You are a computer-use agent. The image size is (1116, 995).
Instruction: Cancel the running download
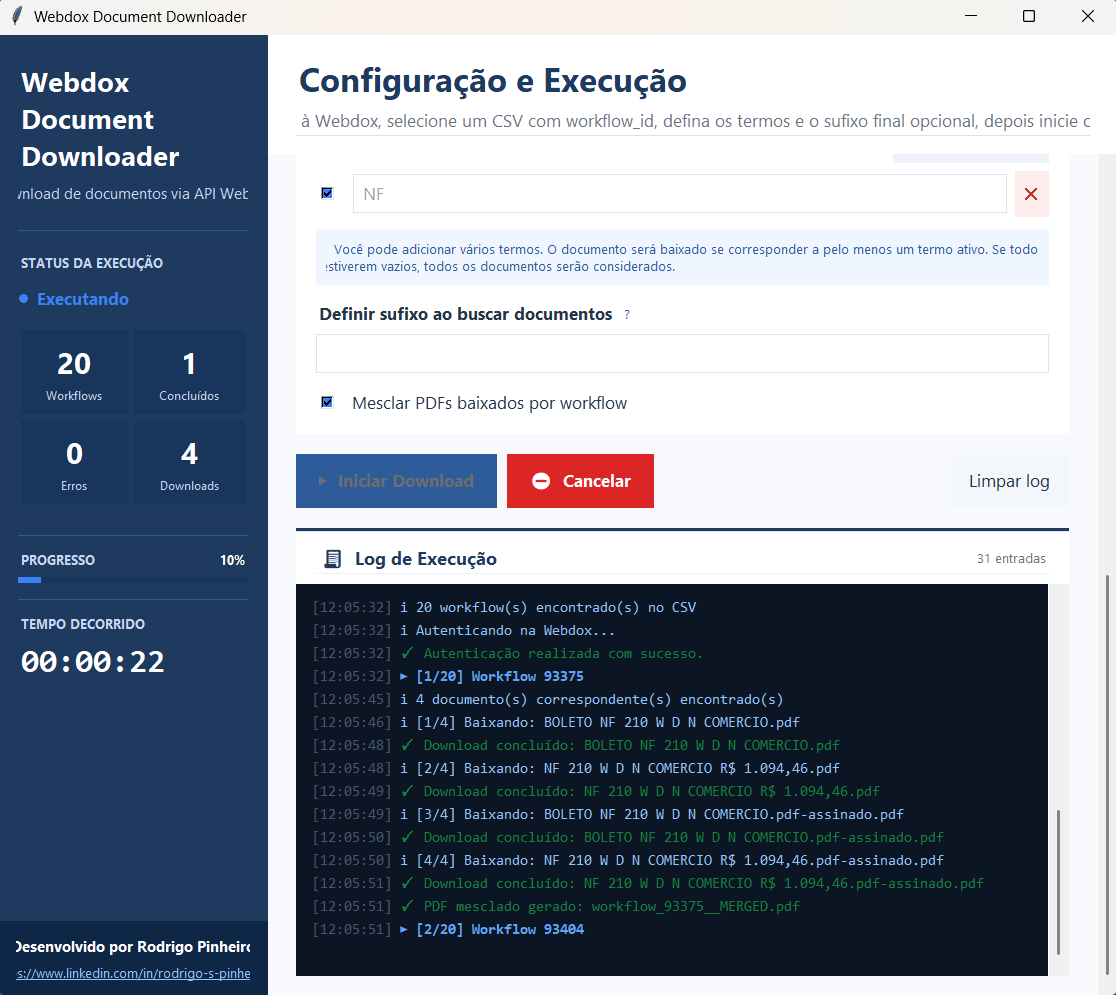(580, 481)
